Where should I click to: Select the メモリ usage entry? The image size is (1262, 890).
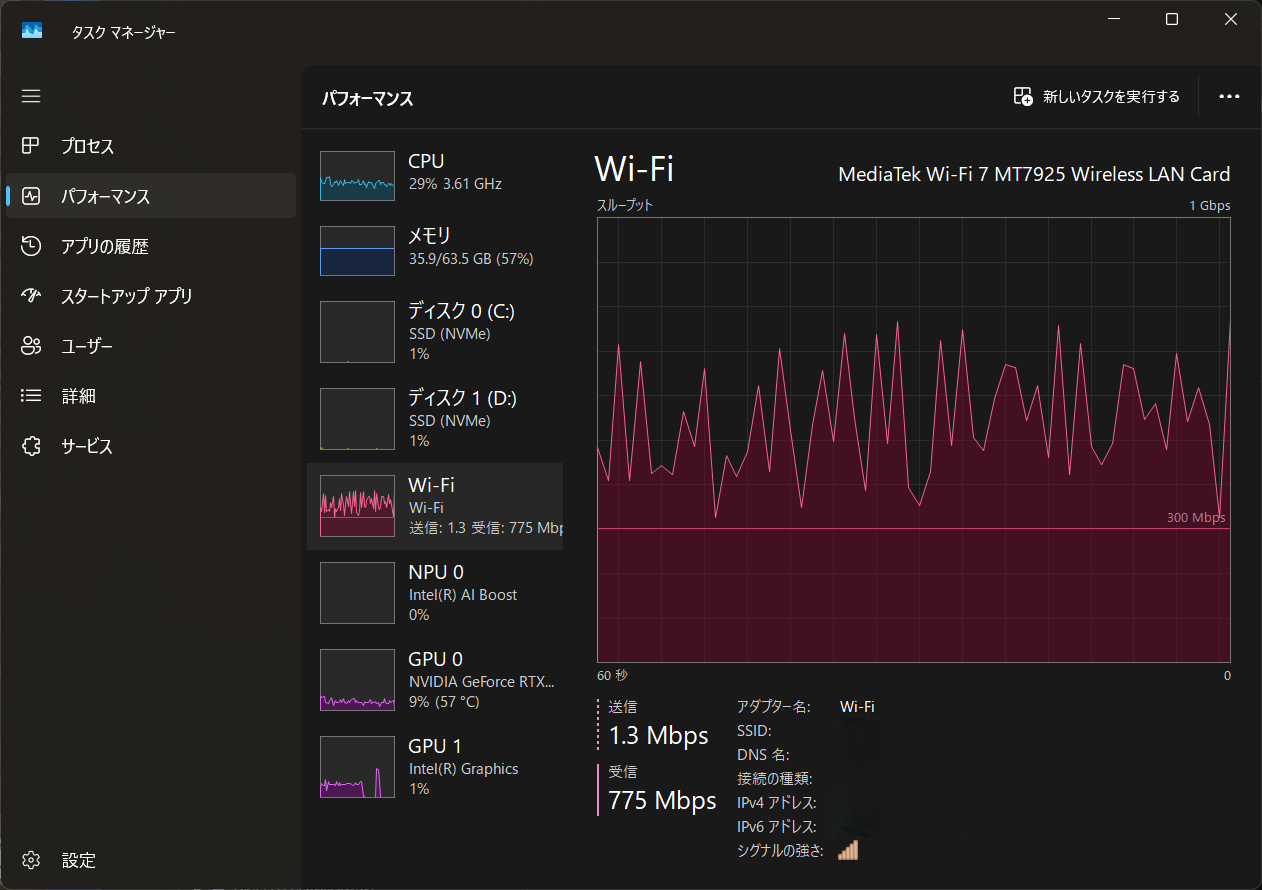(435, 248)
